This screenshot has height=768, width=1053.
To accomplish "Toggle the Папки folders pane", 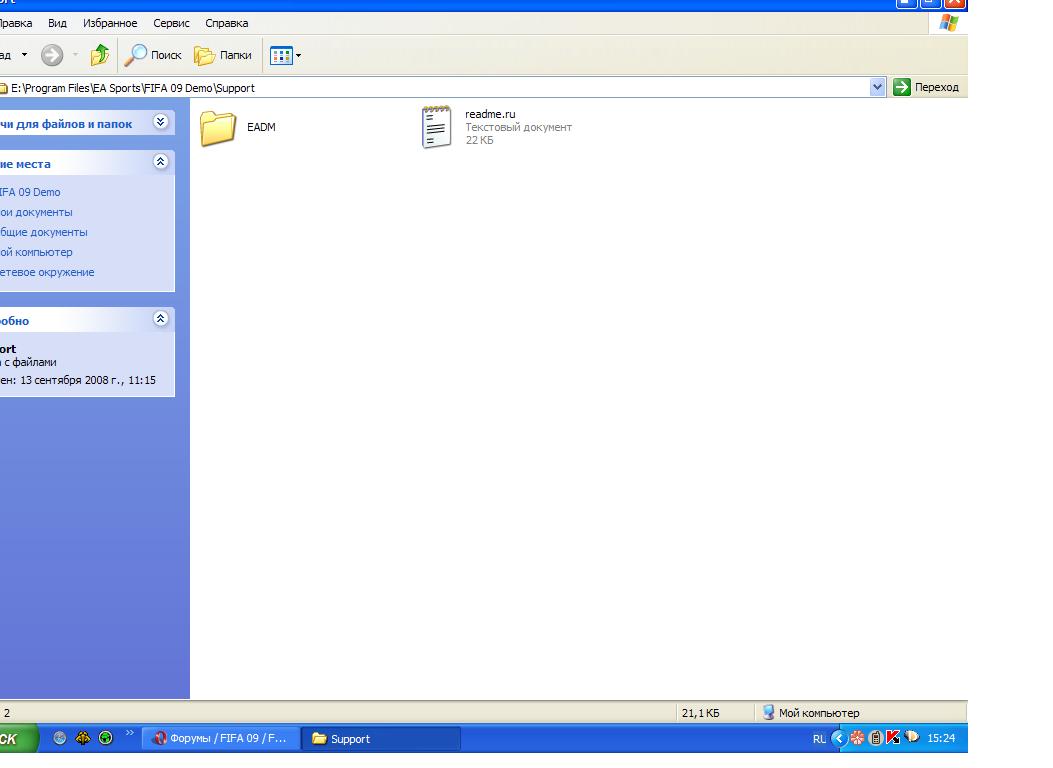I will point(223,55).
